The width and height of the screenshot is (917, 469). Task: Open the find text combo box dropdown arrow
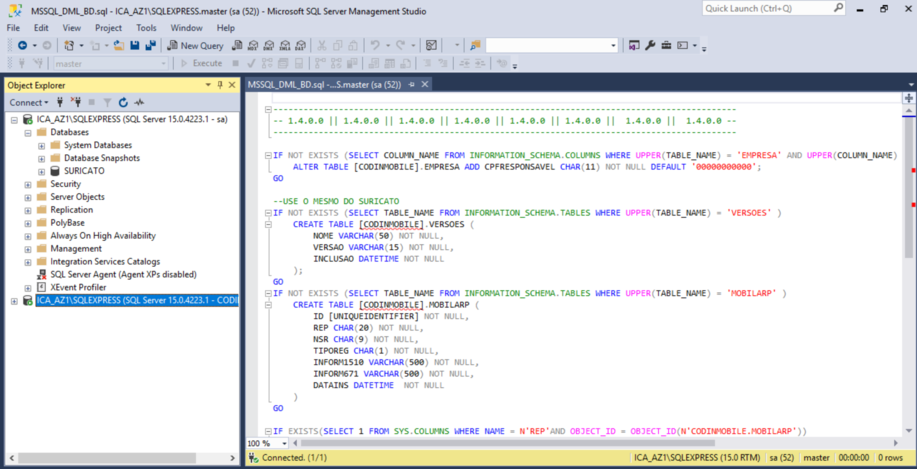(x=613, y=45)
